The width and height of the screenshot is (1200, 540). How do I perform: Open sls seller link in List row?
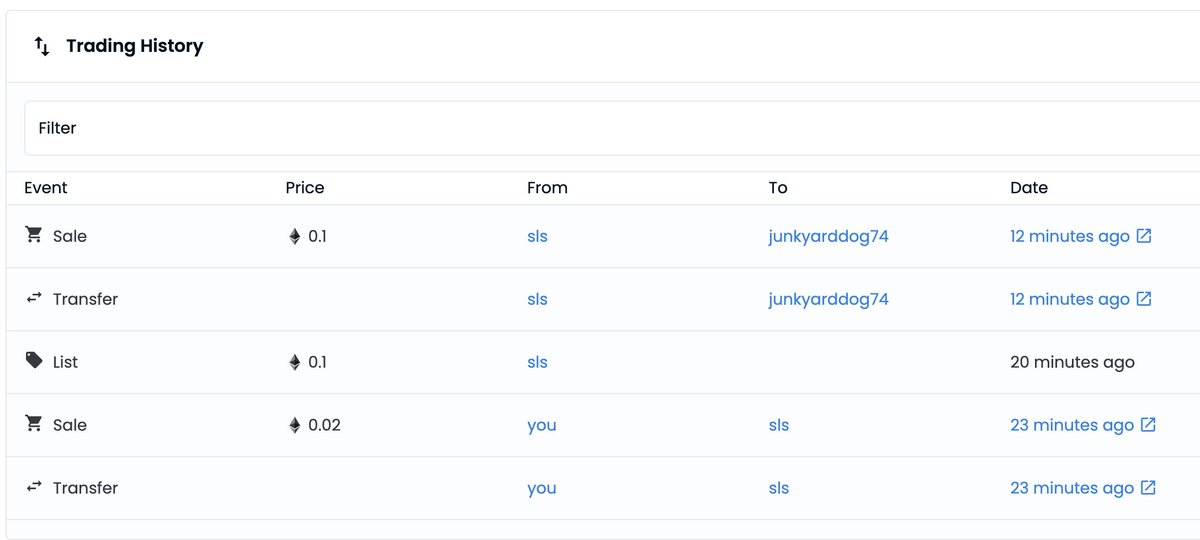coord(537,362)
